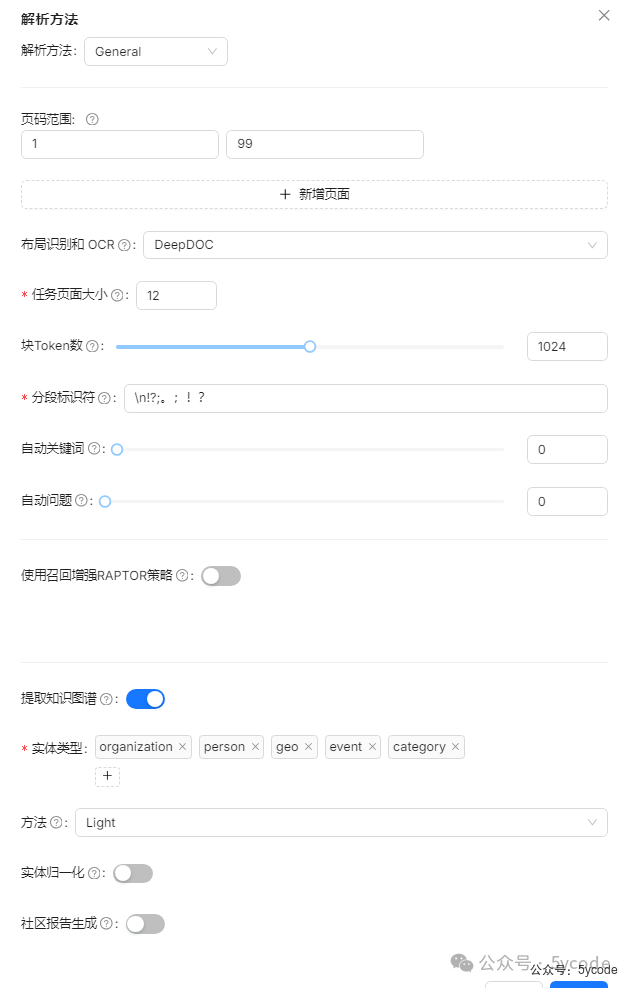
Task: Open help tooltip beside 页码范围 label
Action: tap(91, 118)
